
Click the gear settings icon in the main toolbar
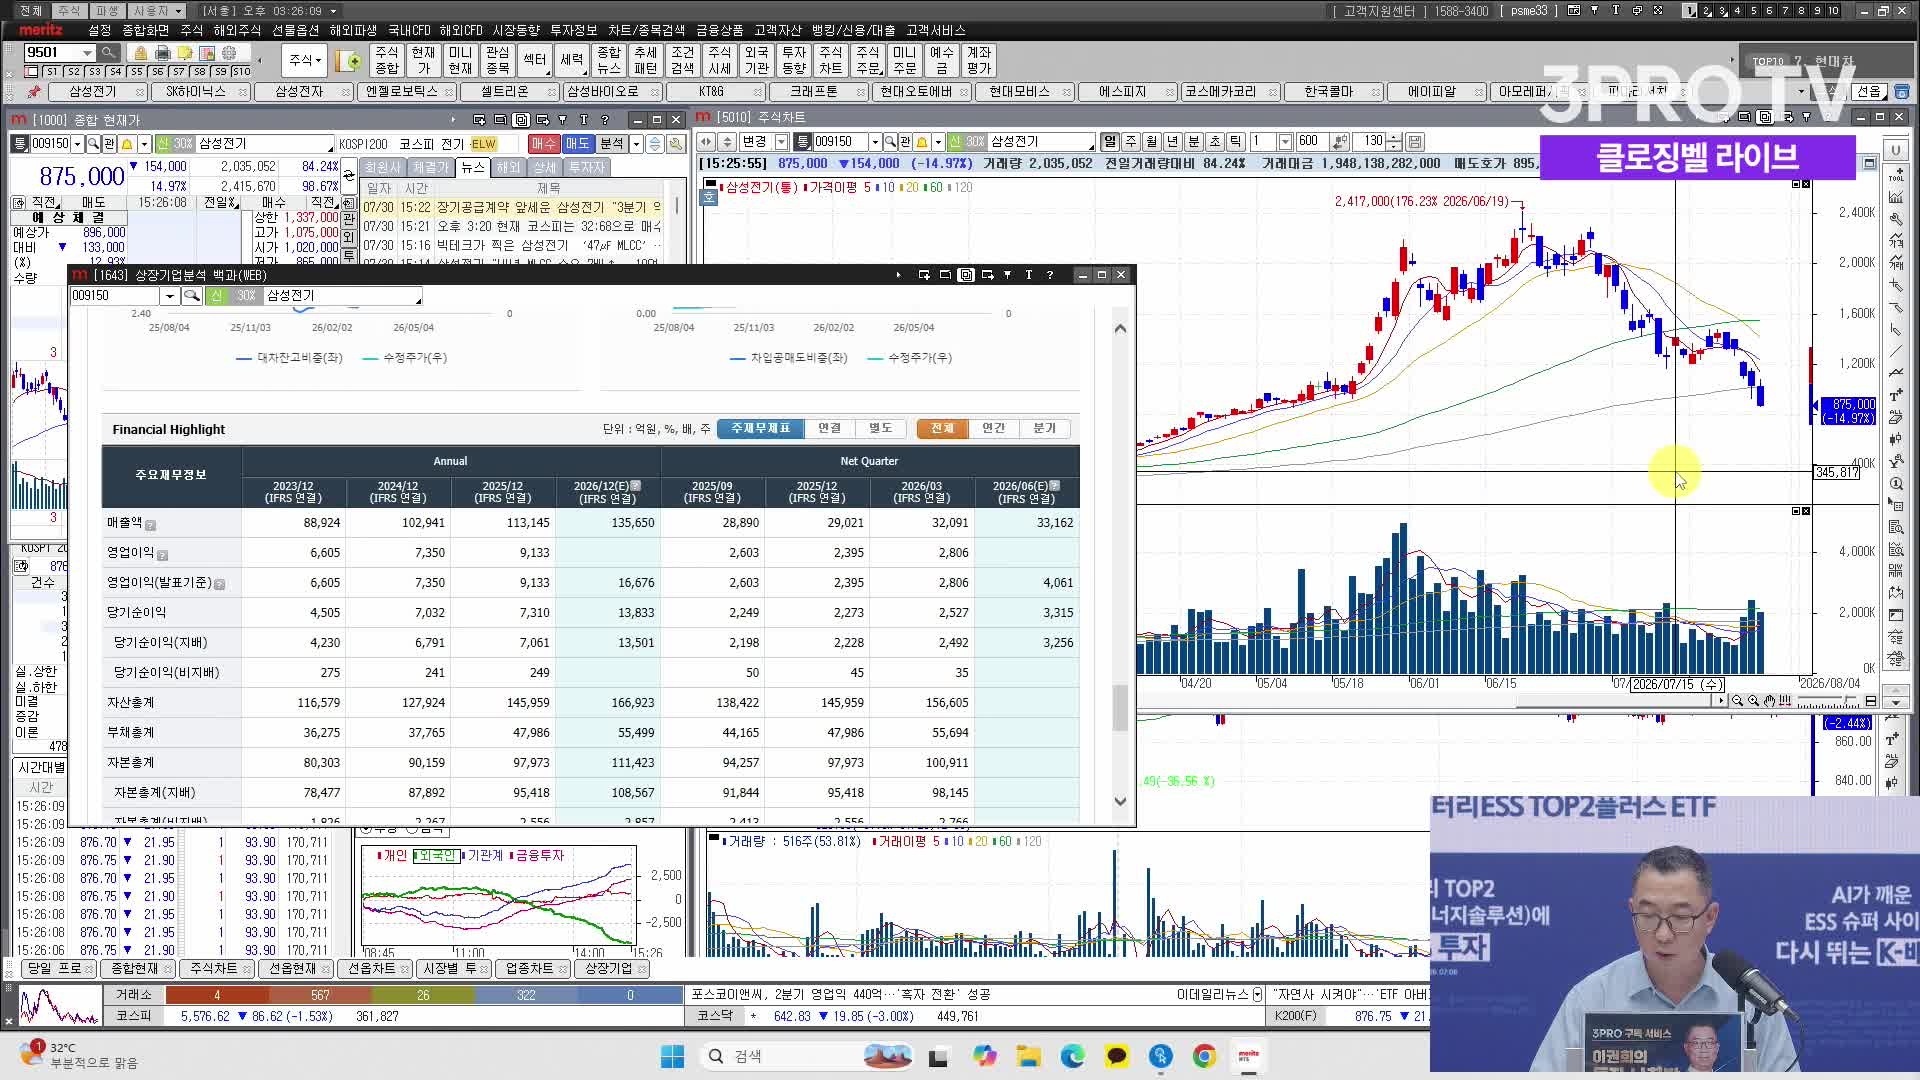(x=229, y=53)
